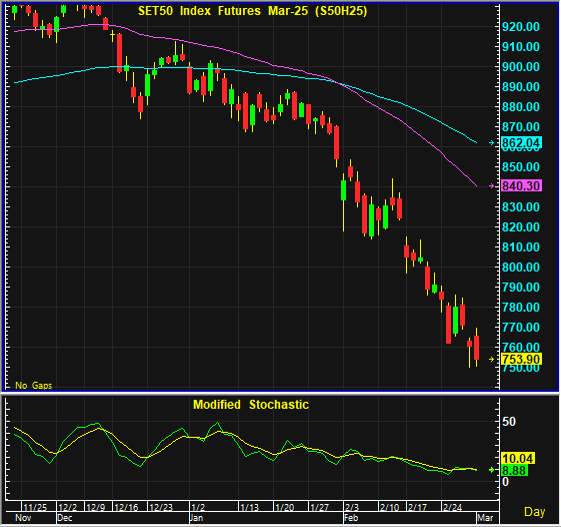Select the green 8.88 stochastic value label
Image resolution: width=561 pixels, height=527 pixels.
tap(514, 470)
